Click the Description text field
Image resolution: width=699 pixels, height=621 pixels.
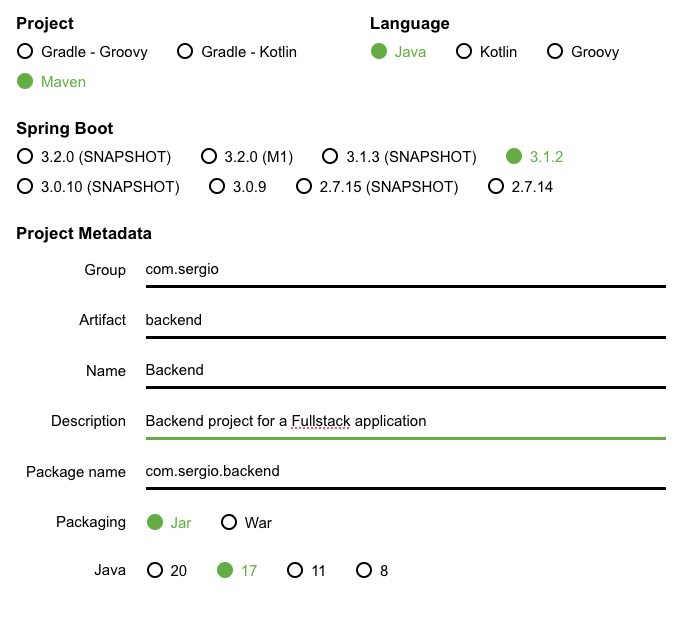pyautogui.click(x=406, y=423)
